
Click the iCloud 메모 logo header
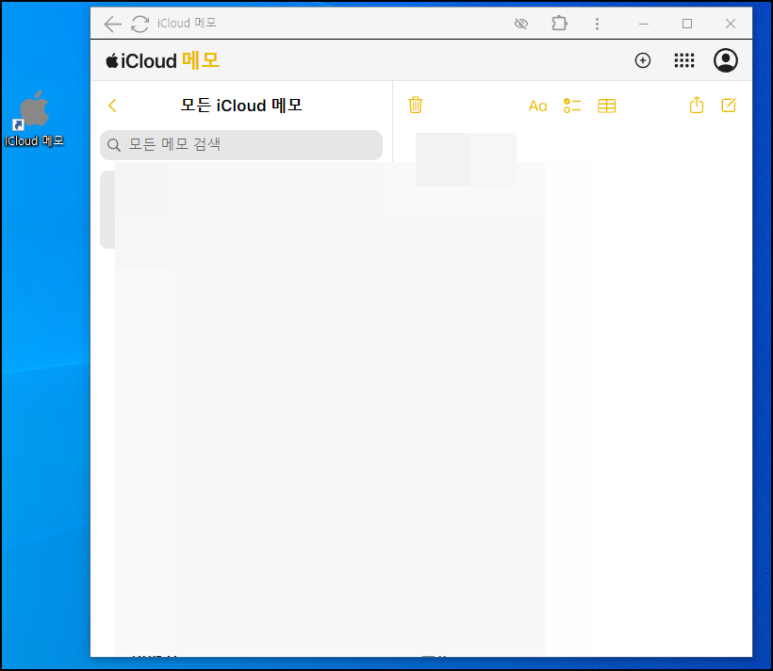click(x=162, y=61)
